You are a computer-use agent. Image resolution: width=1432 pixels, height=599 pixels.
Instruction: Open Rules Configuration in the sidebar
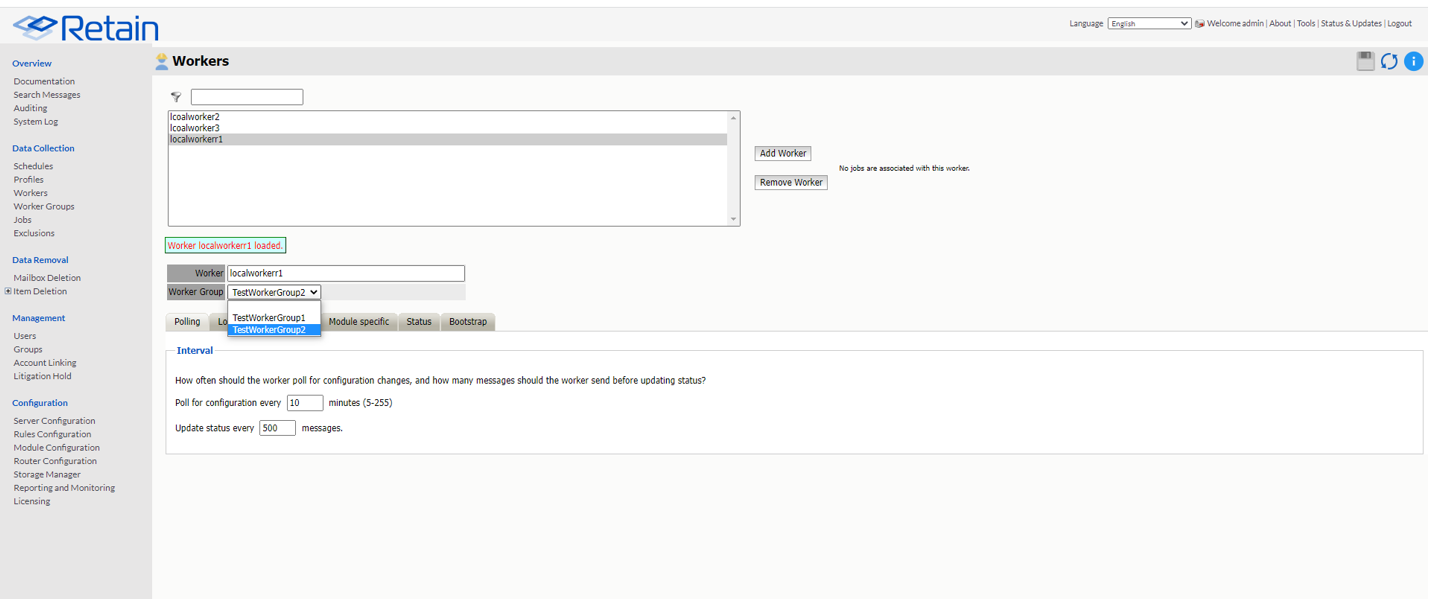coord(52,435)
